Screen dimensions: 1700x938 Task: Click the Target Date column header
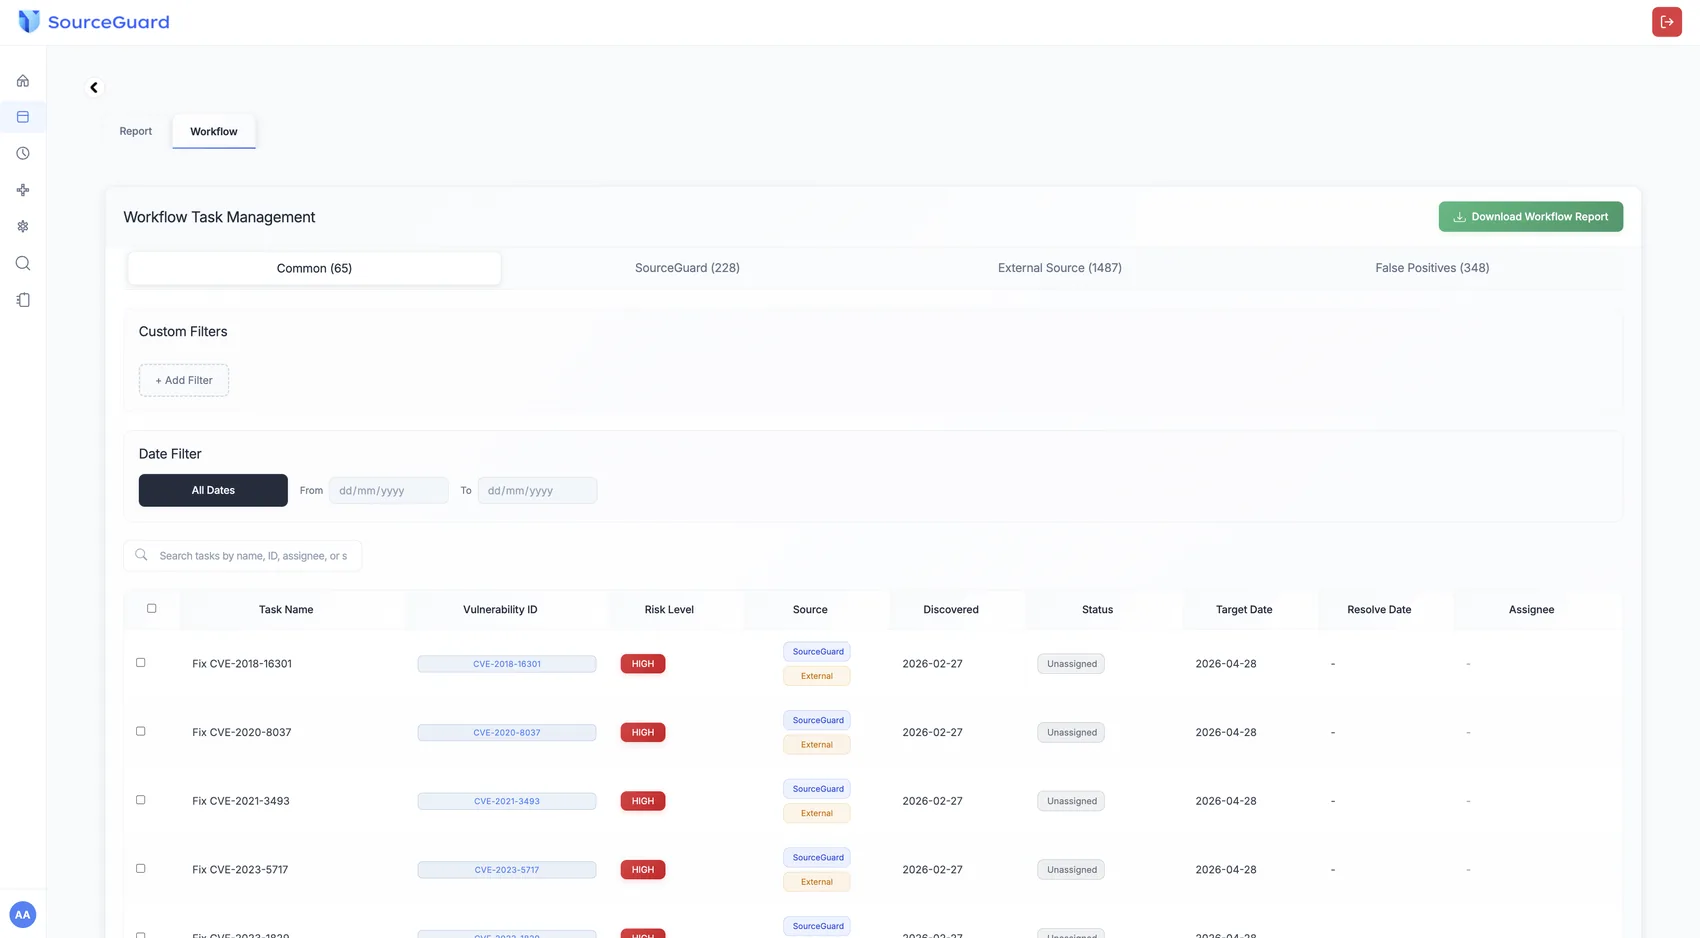click(x=1244, y=610)
